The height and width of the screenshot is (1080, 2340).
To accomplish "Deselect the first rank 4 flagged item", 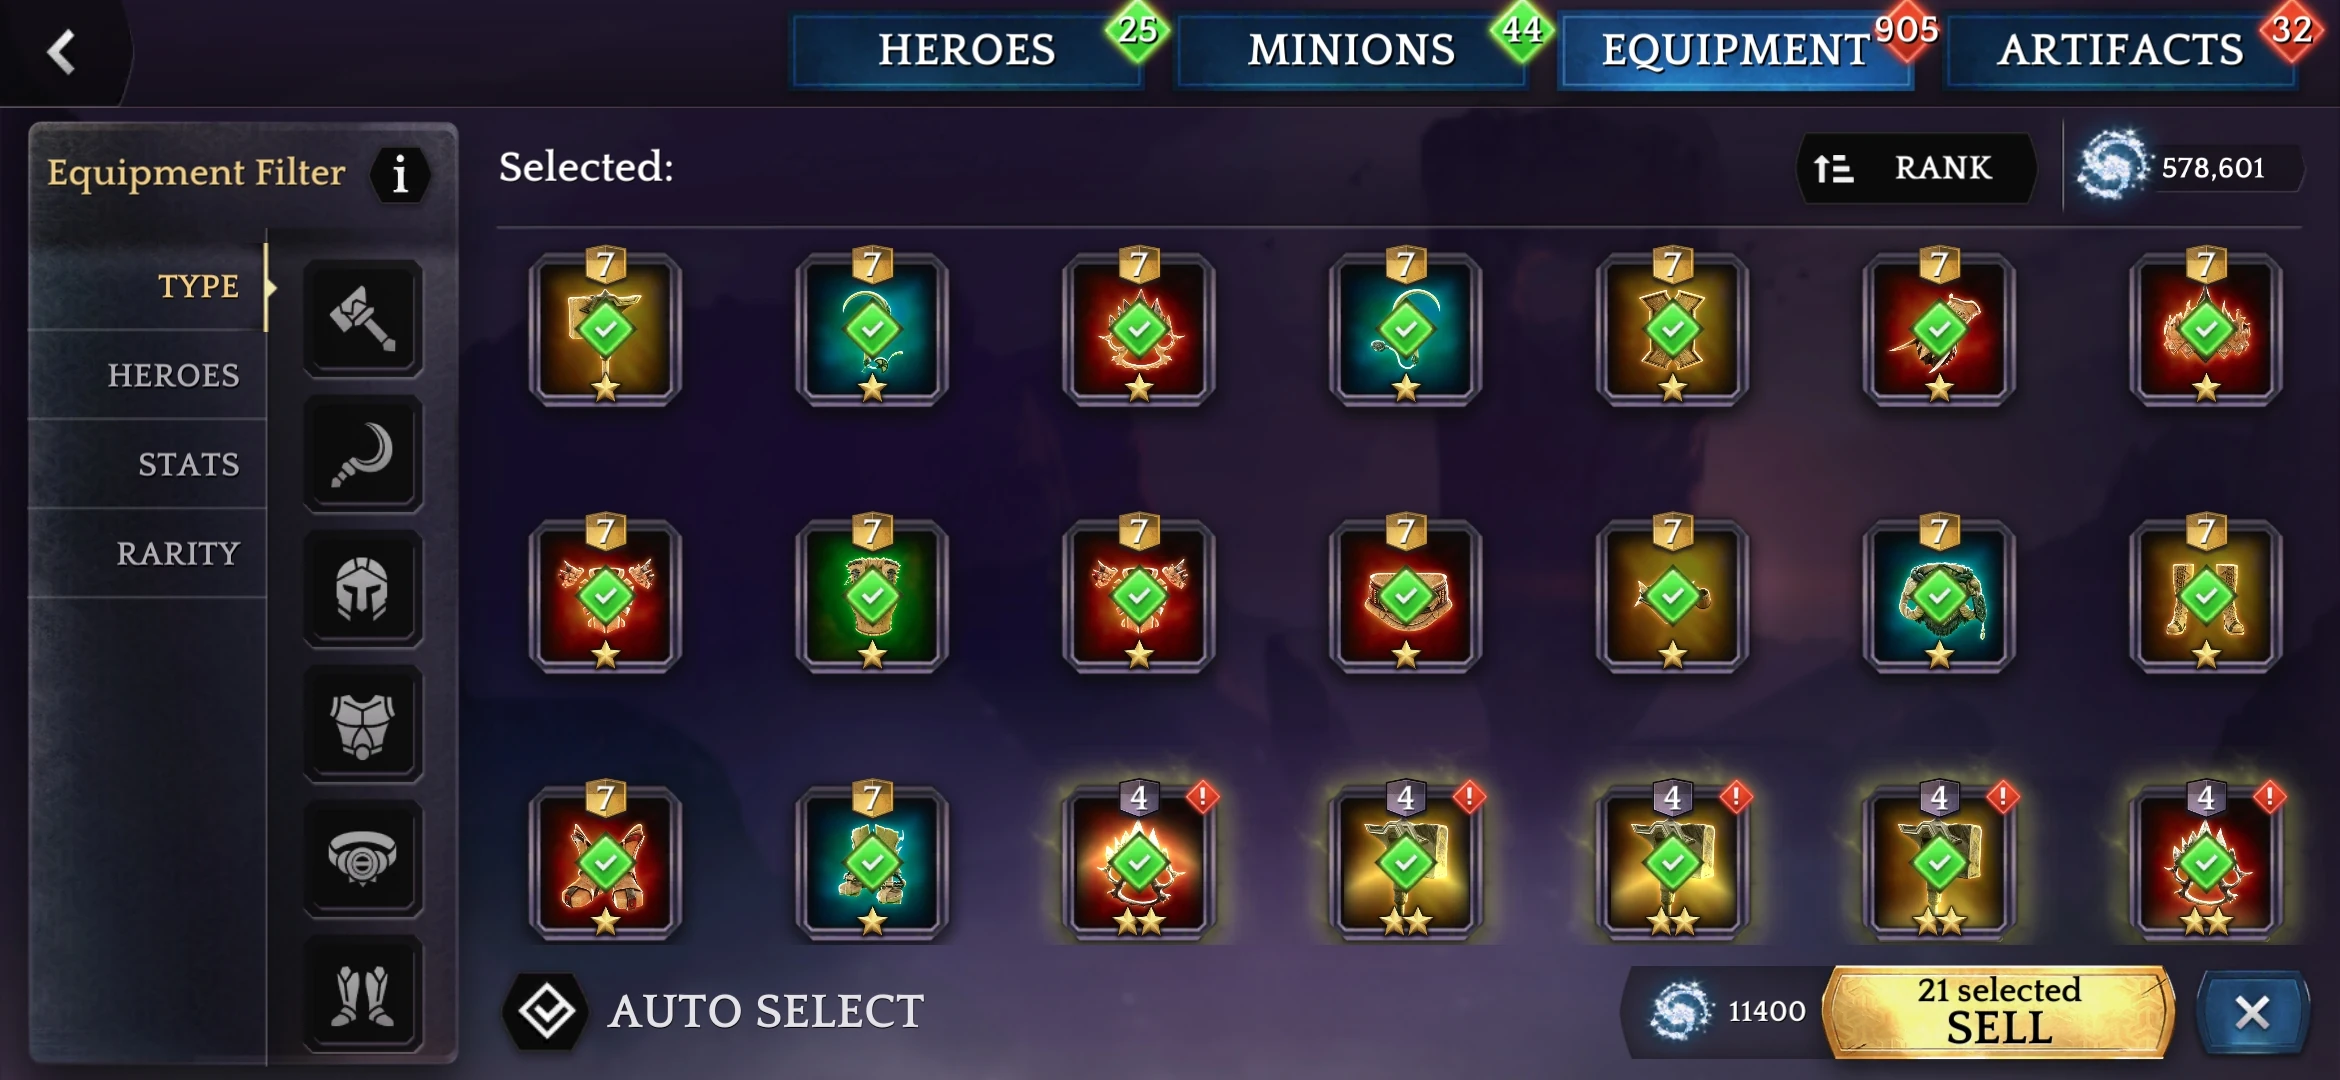I will (x=1139, y=862).
